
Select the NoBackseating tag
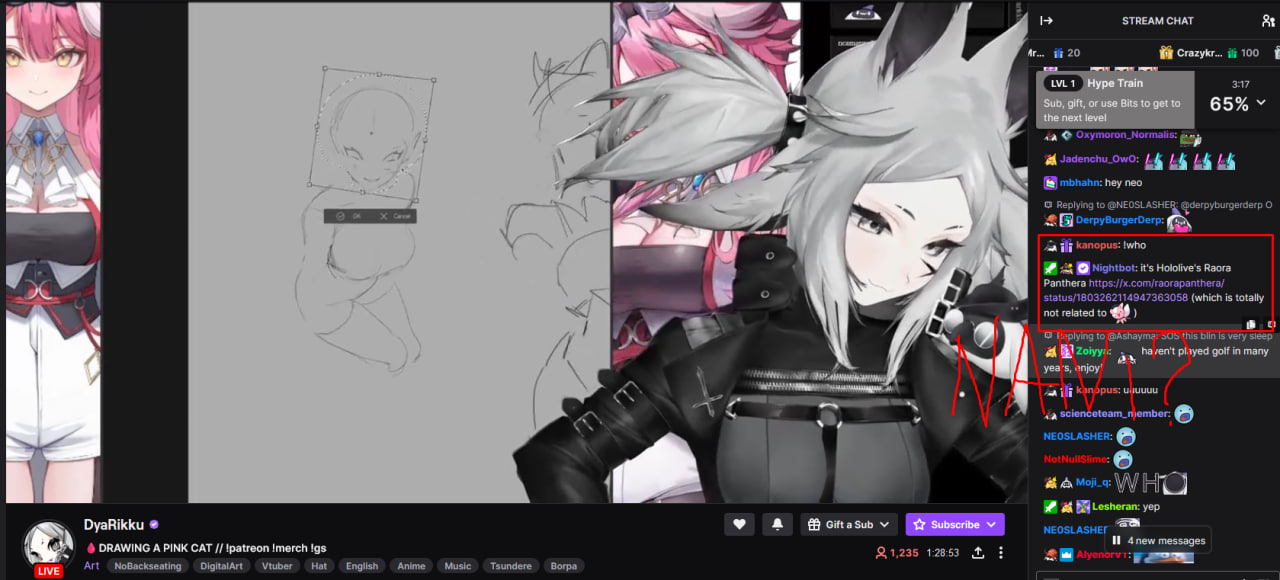click(x=148, y=566)
